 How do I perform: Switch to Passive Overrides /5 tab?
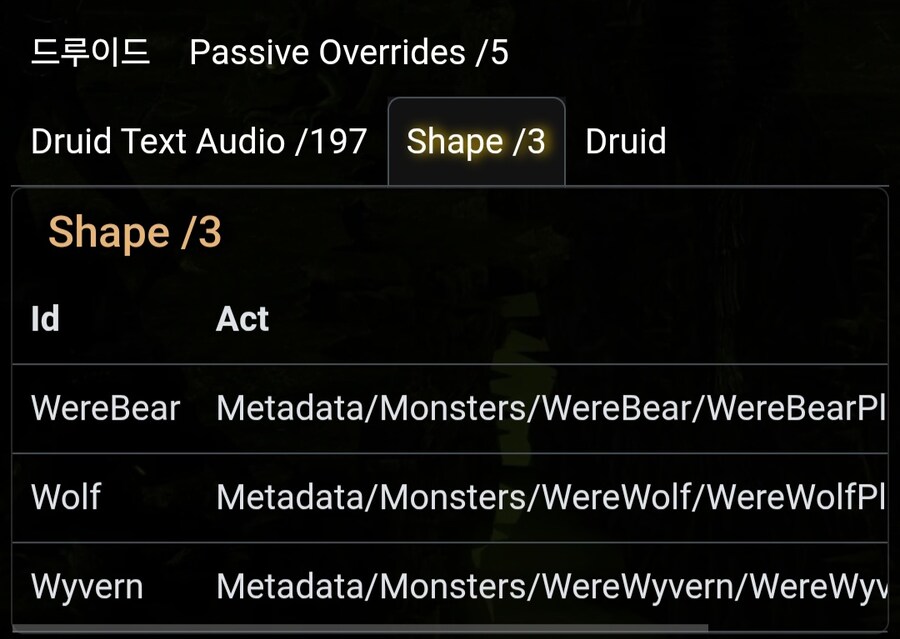click(x=349, y=52)
